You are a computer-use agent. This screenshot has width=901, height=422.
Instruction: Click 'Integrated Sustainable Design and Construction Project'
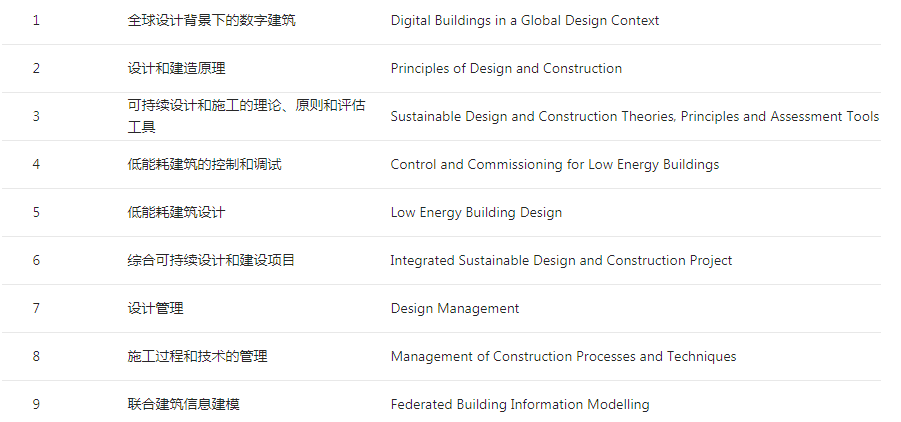click(x=561, y=261)
